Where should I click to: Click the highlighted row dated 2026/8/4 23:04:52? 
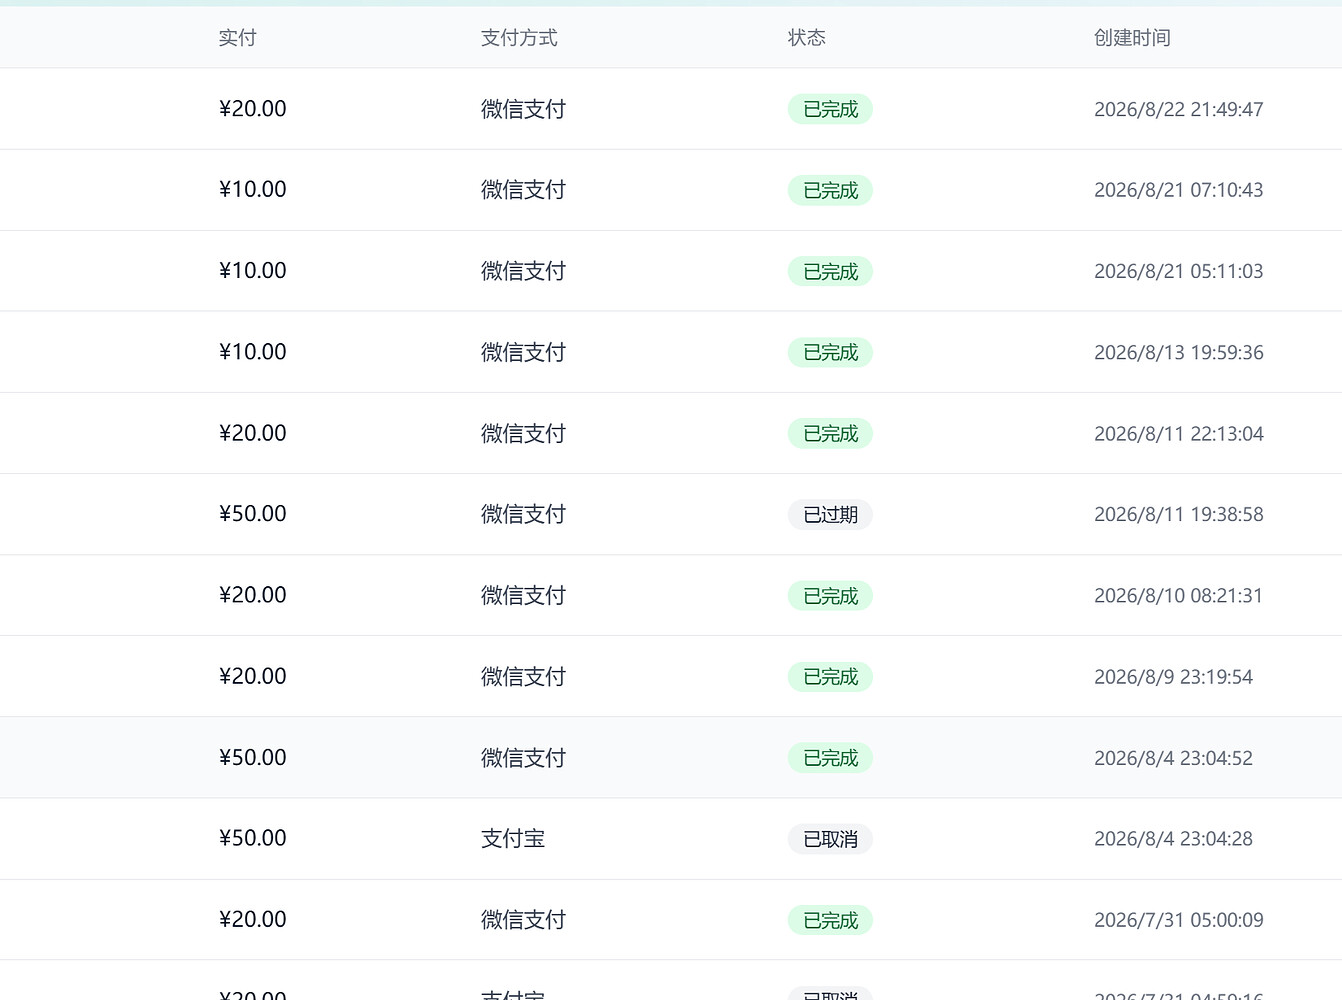(x=671, y=758)
